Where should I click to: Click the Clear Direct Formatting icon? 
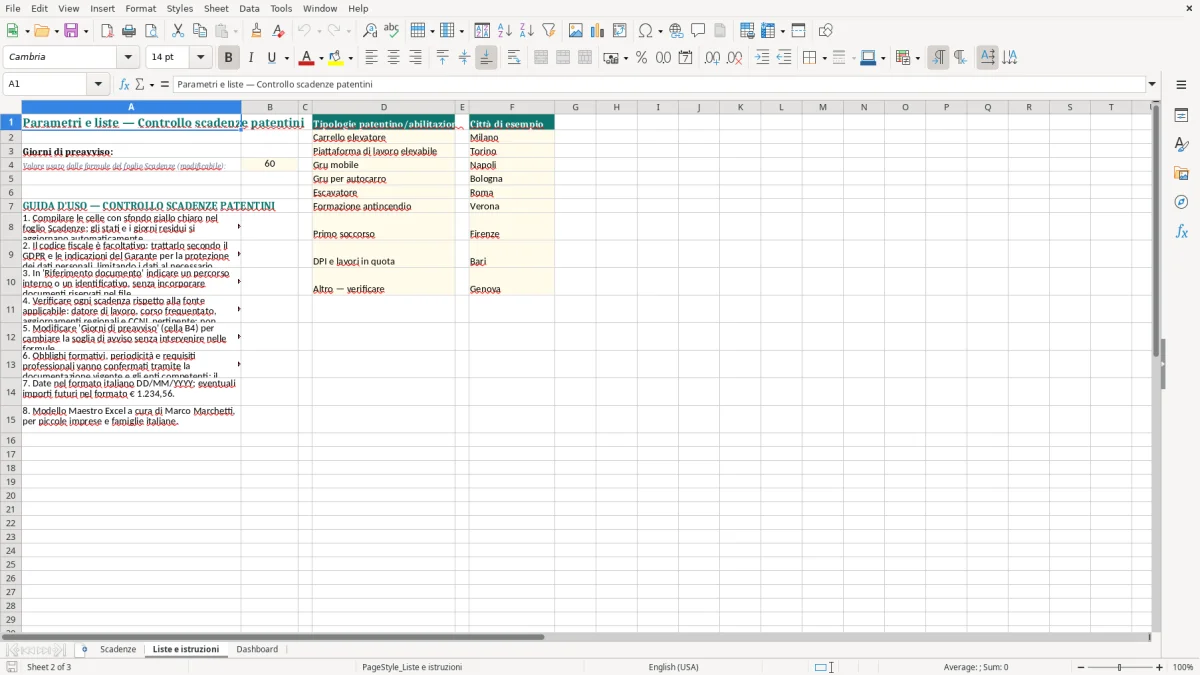279,31
